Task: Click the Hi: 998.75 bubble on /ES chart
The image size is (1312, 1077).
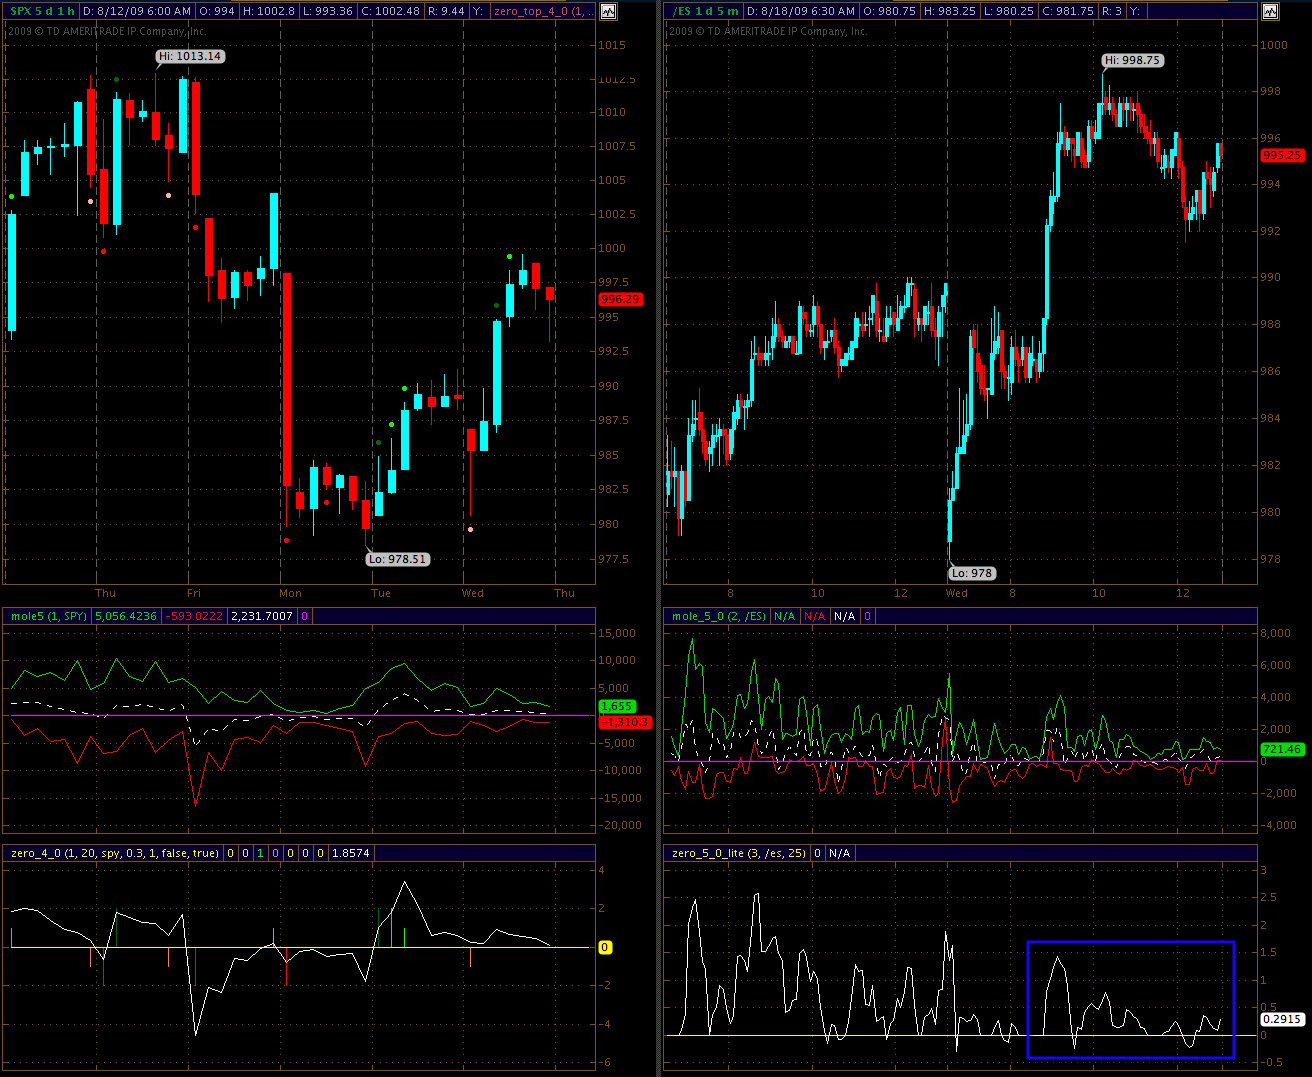Action: click(1133, 60)
